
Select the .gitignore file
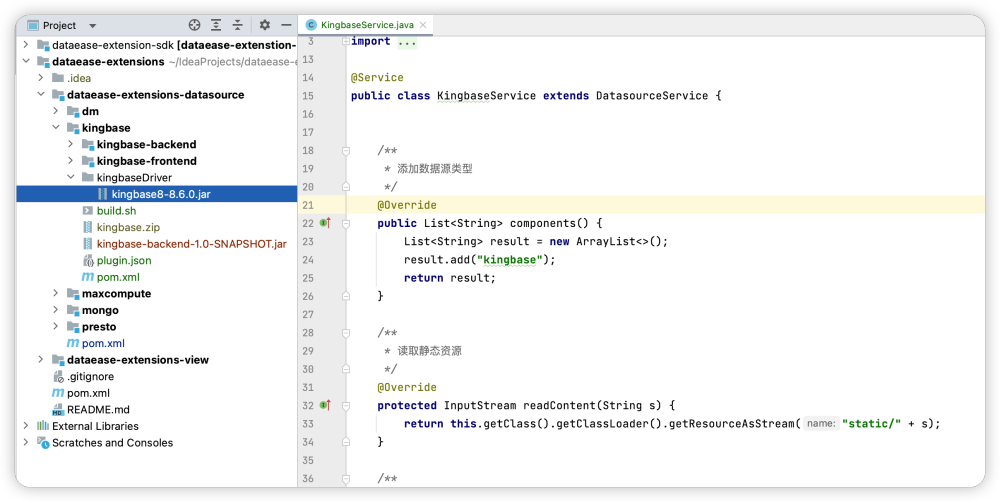click(91, 376)
